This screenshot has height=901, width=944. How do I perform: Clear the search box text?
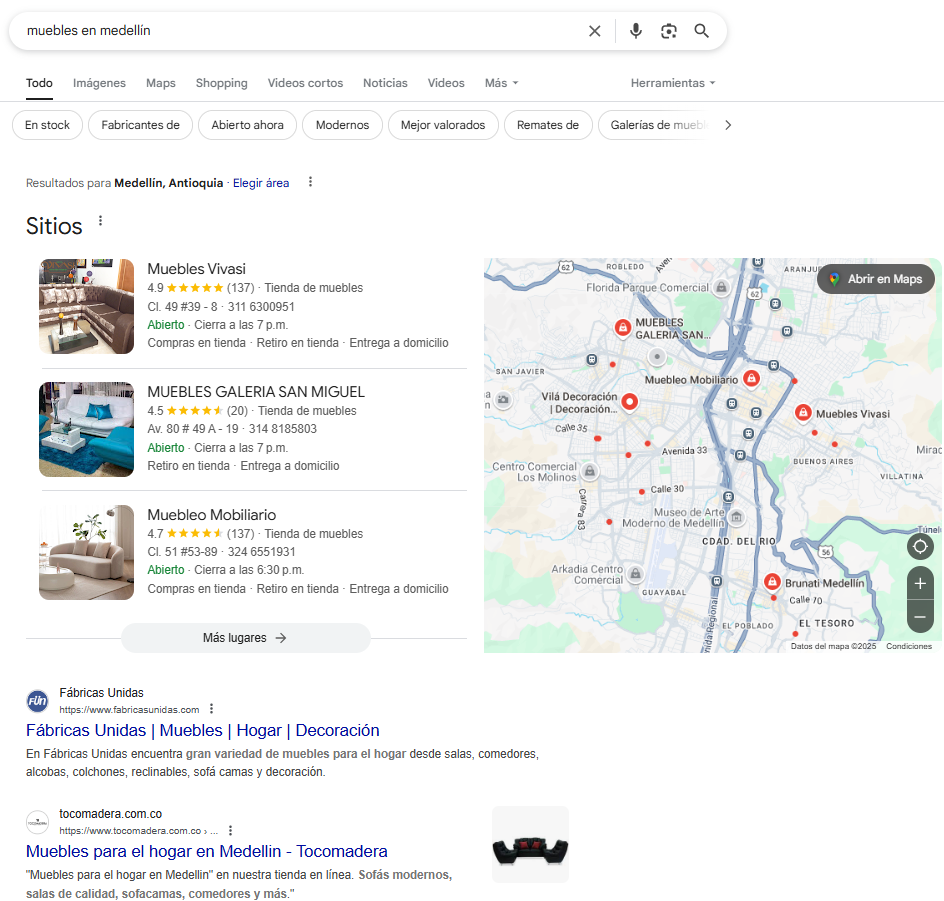pyautogui.click(x=595, y=31)
